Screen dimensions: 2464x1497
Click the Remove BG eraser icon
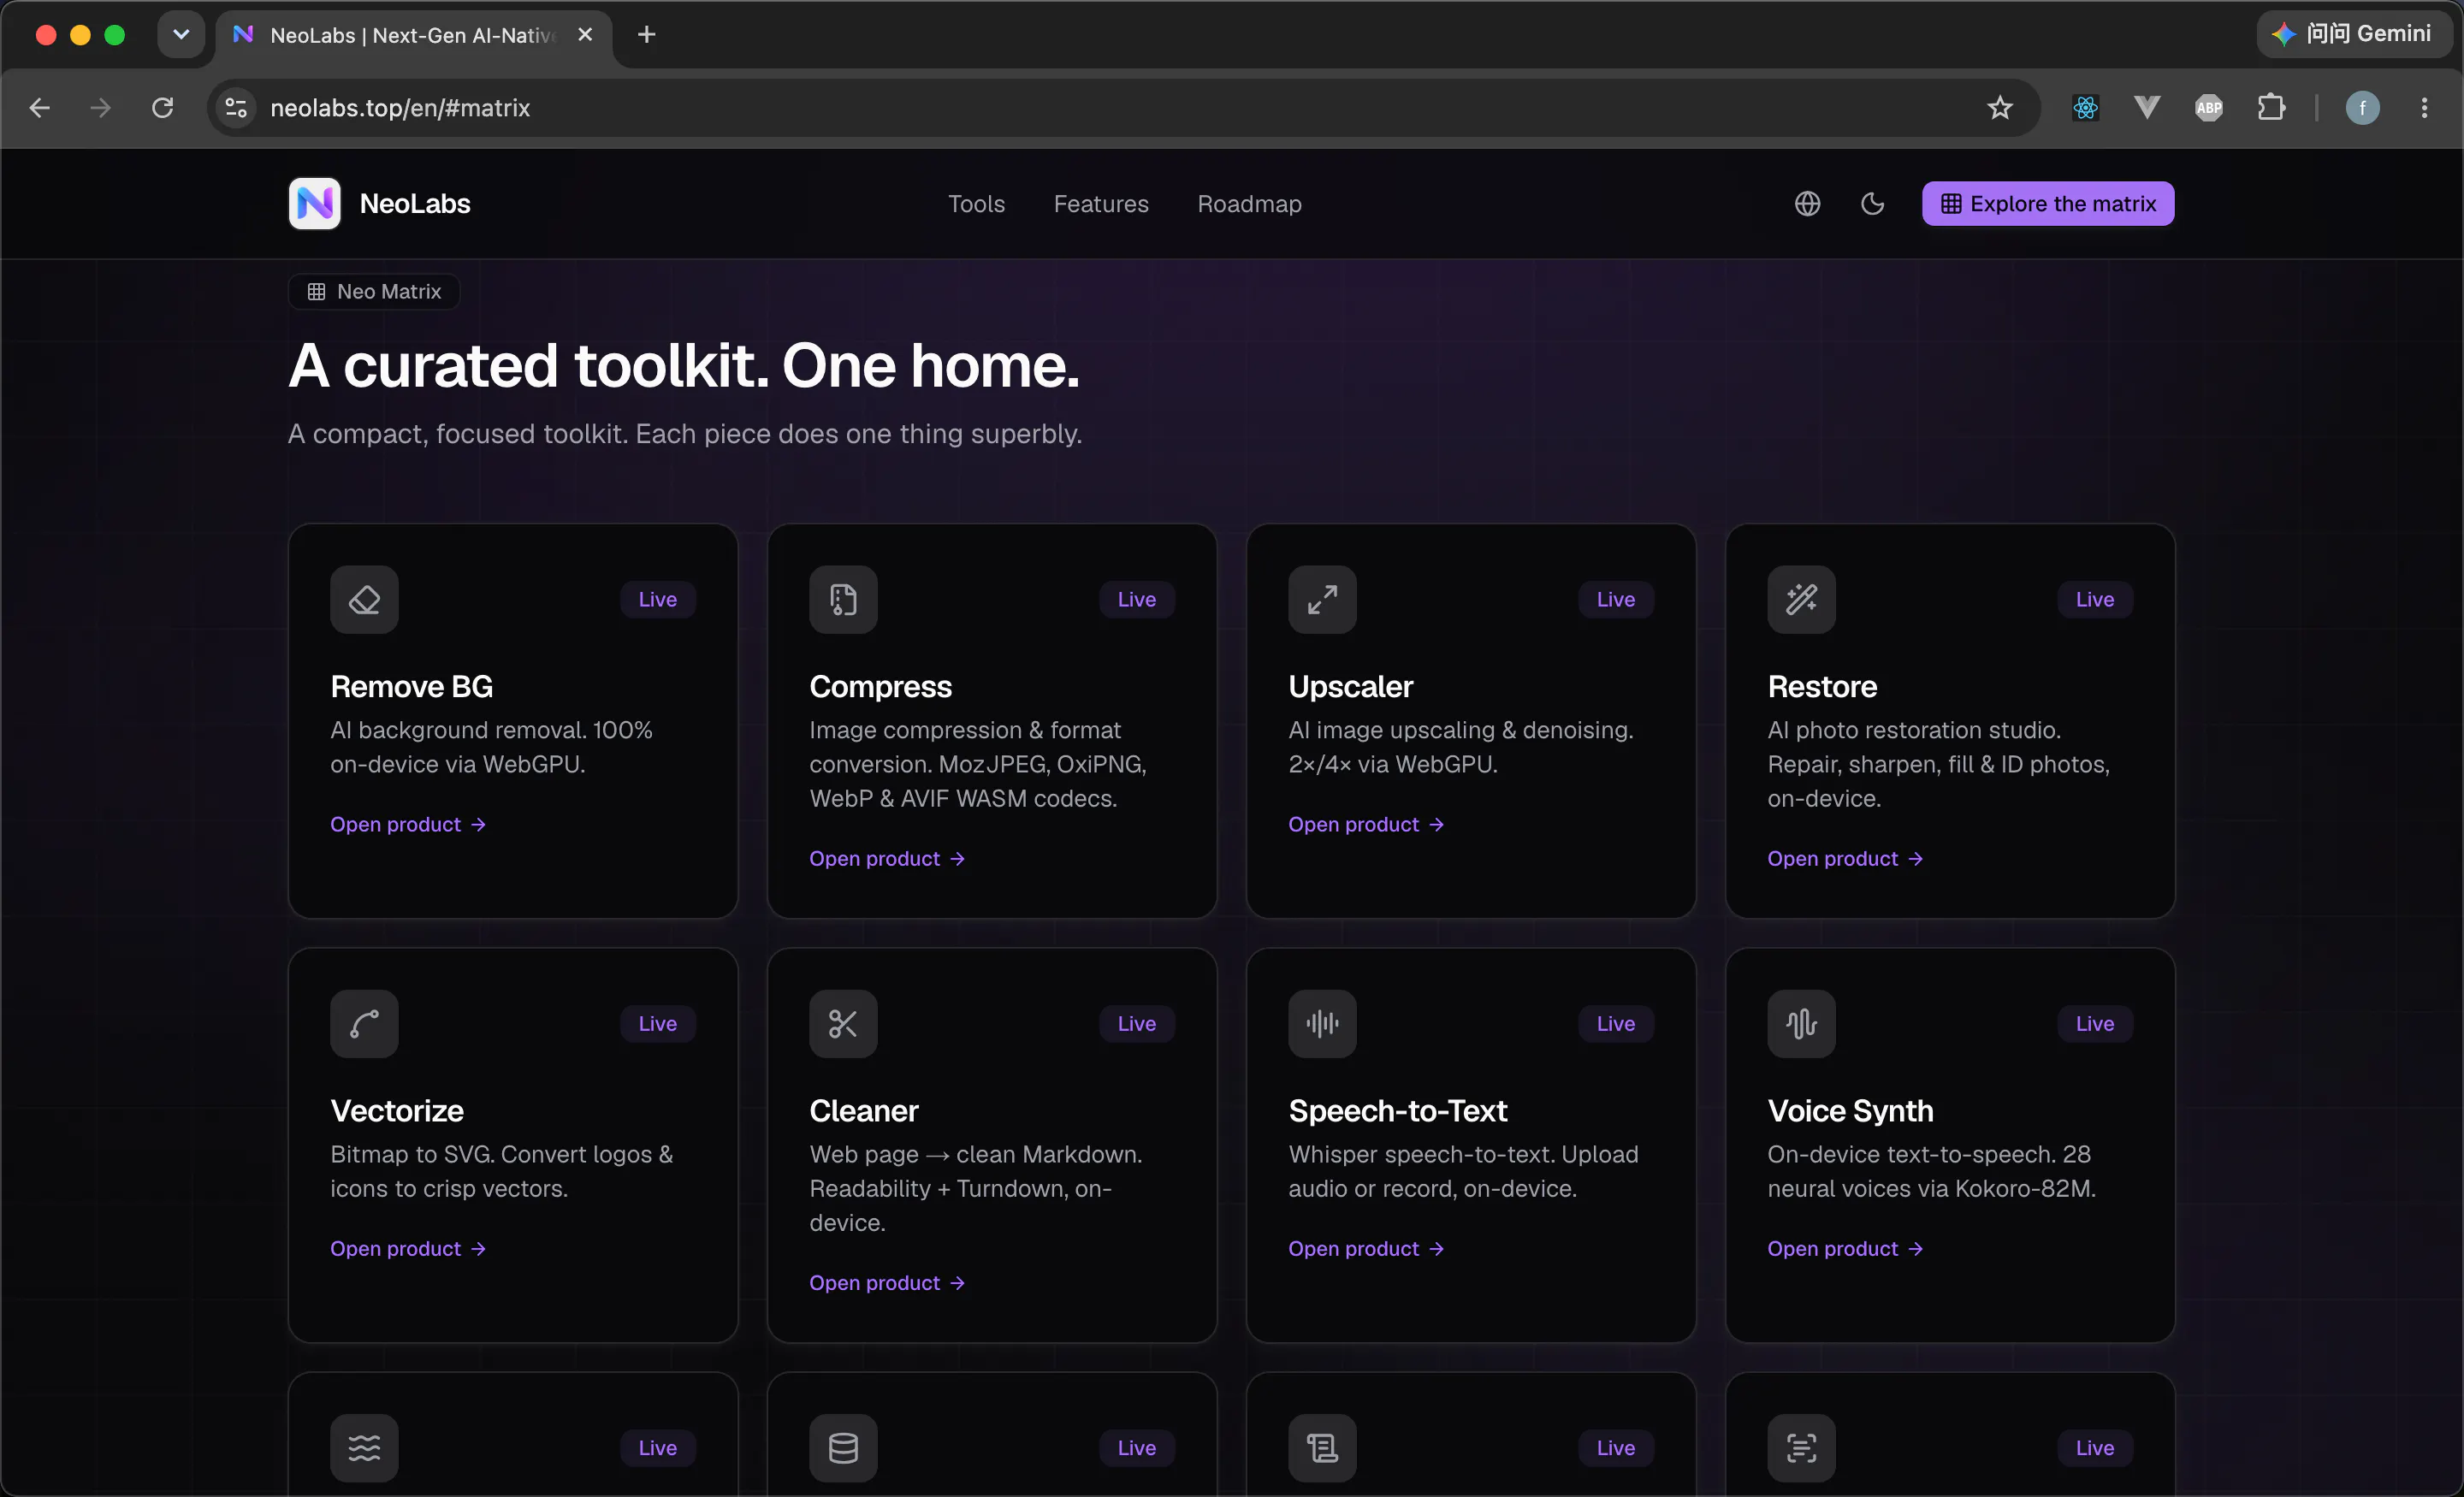pos(364,600)
